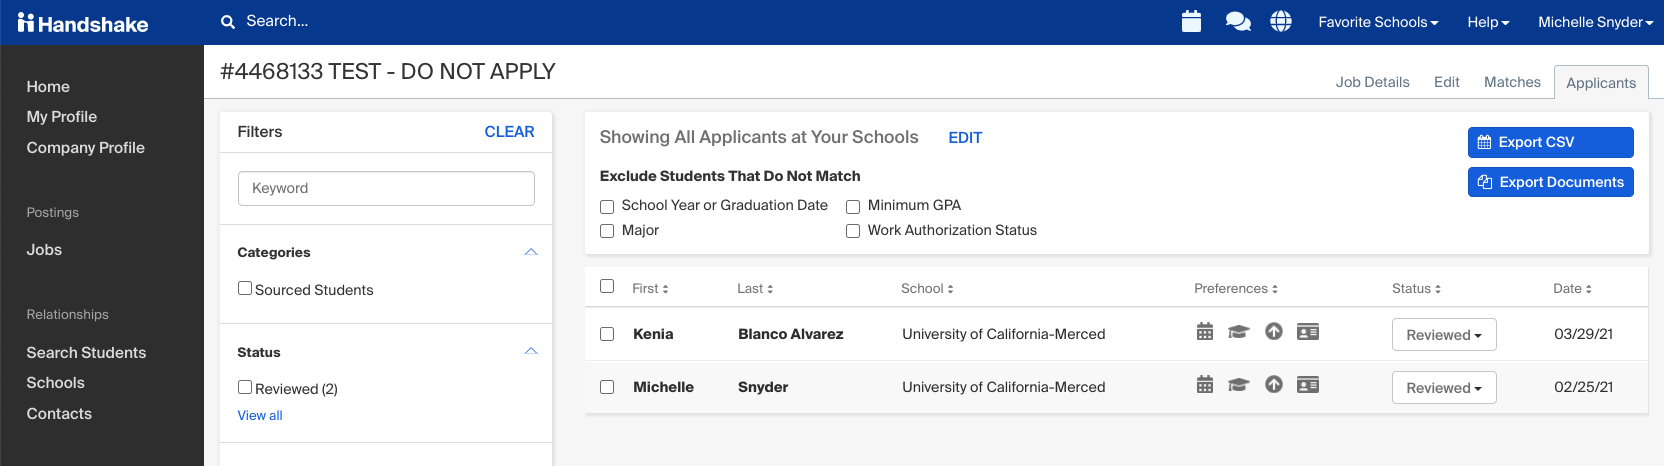Check the Reviewed (2) status filter
1664x466 pixels.
245,387
